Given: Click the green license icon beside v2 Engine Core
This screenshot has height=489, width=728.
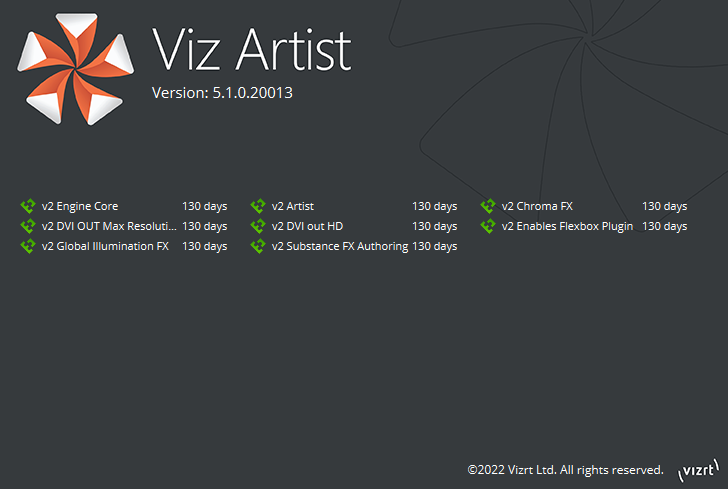Looking at the screenshot, I should click(x=28, y=207).
